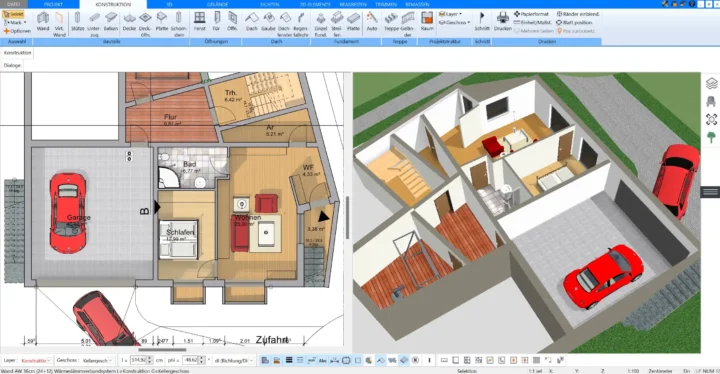Screen dimensions: 720x374
Task: Click the Dialoge label
Action: tap(12, 65)
